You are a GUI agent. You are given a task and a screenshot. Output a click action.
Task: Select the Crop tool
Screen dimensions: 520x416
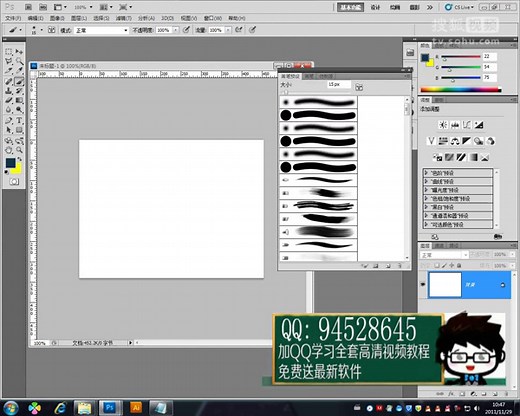[x=9, y=71]
